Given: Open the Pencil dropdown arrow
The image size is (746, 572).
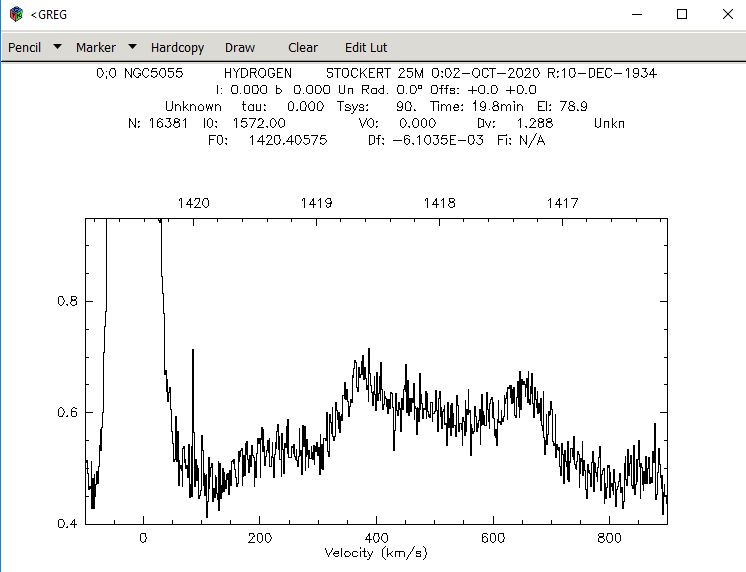Looking at the screenshot, I should [58, 47].
